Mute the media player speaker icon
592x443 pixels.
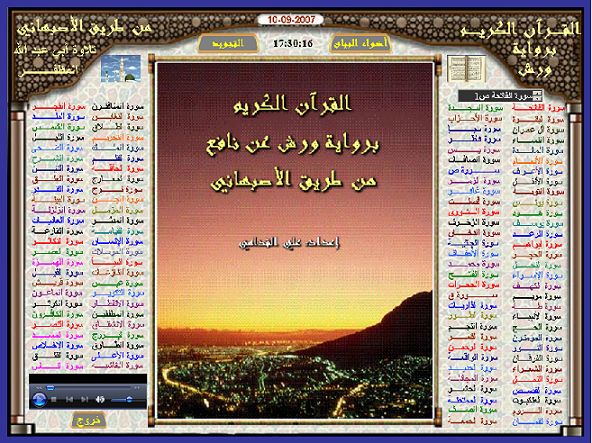(x=100, y=399)
